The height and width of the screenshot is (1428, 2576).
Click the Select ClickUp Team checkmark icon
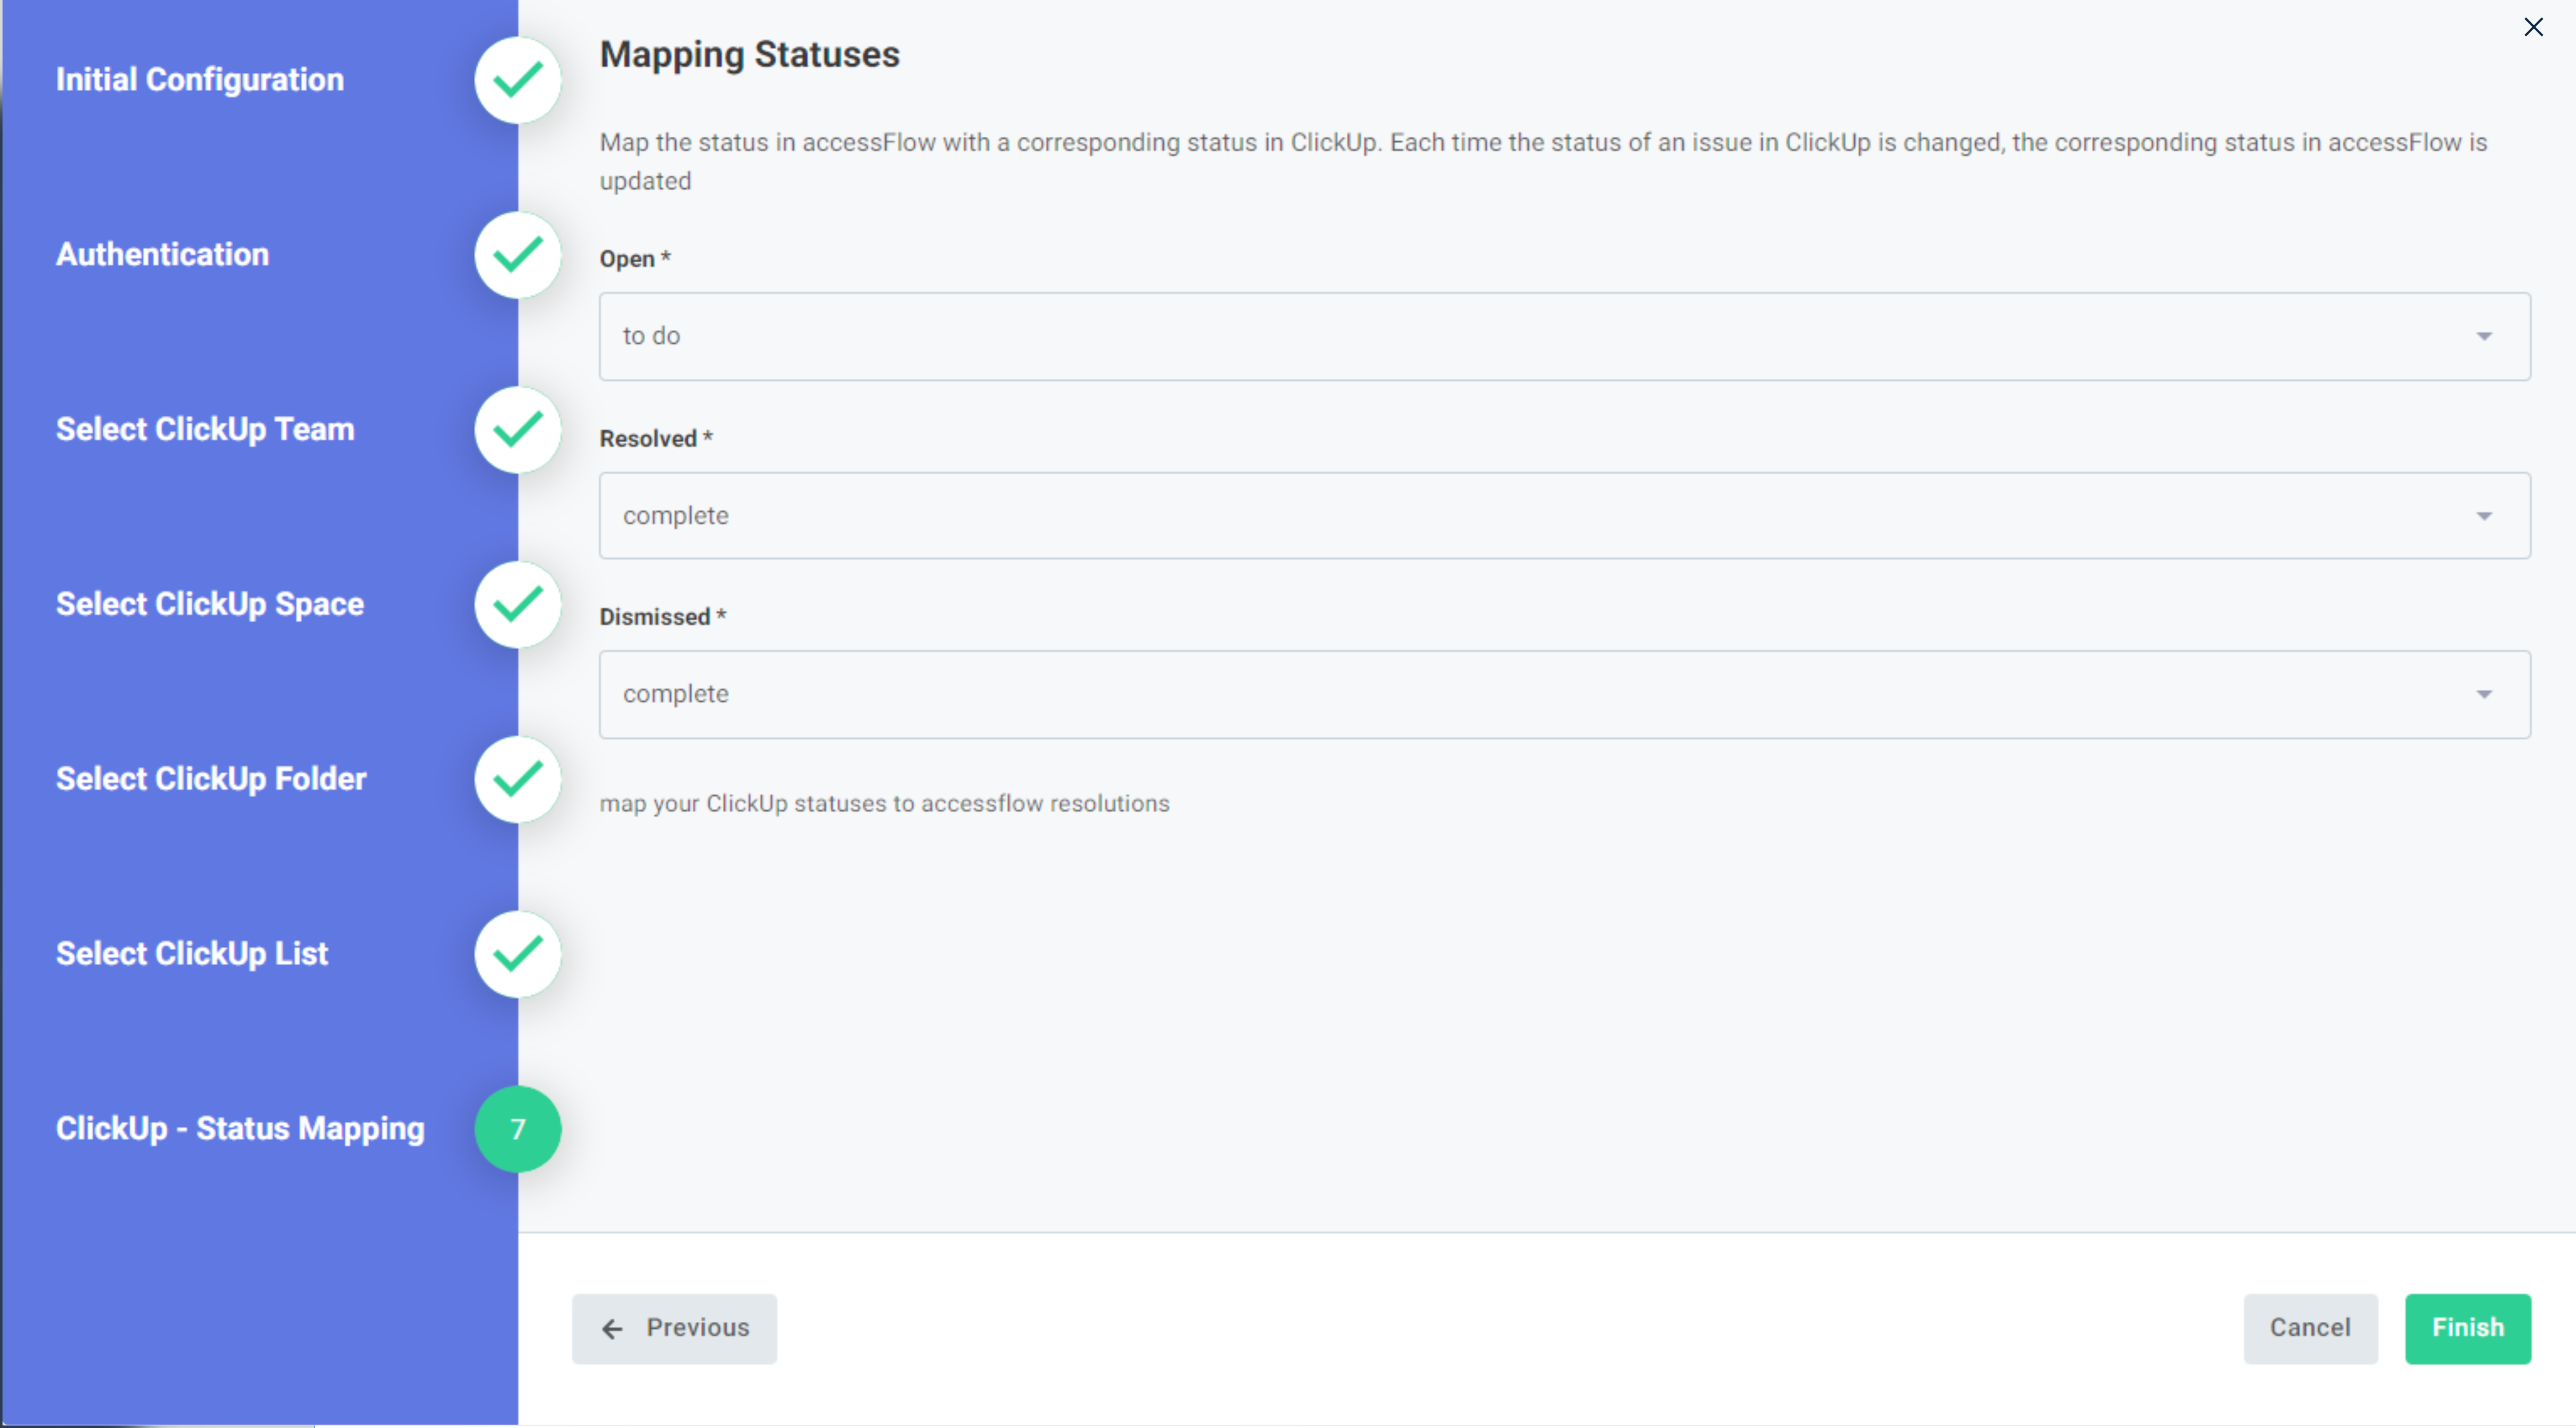pyautogui.click(x=517, y=429)
